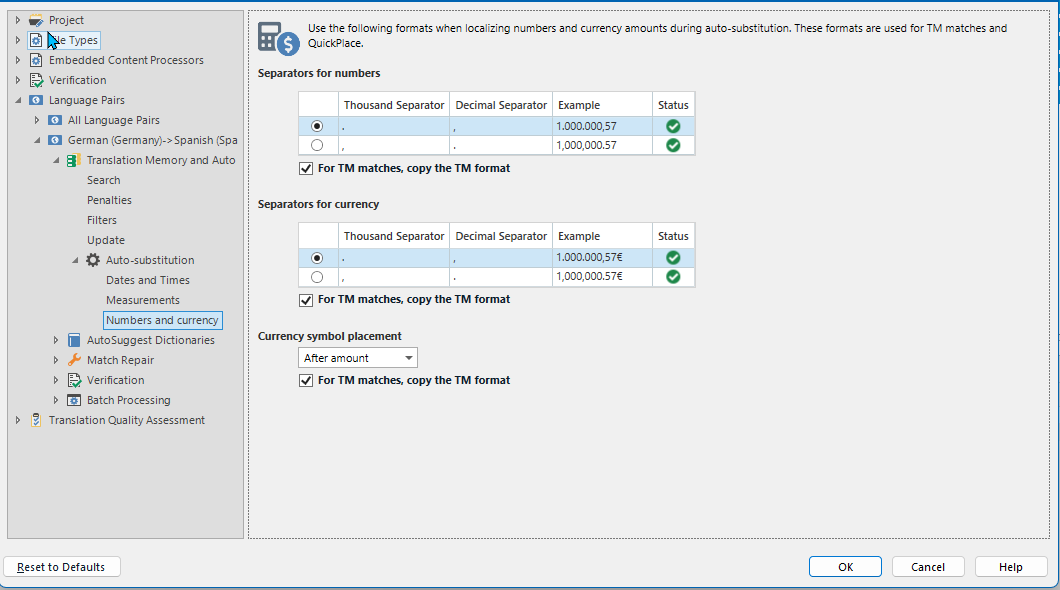Click the 1,000,000.57€ example cell
Image resolution: width=1060 pixels, height=590 pixels.
(x=602, y=276)
